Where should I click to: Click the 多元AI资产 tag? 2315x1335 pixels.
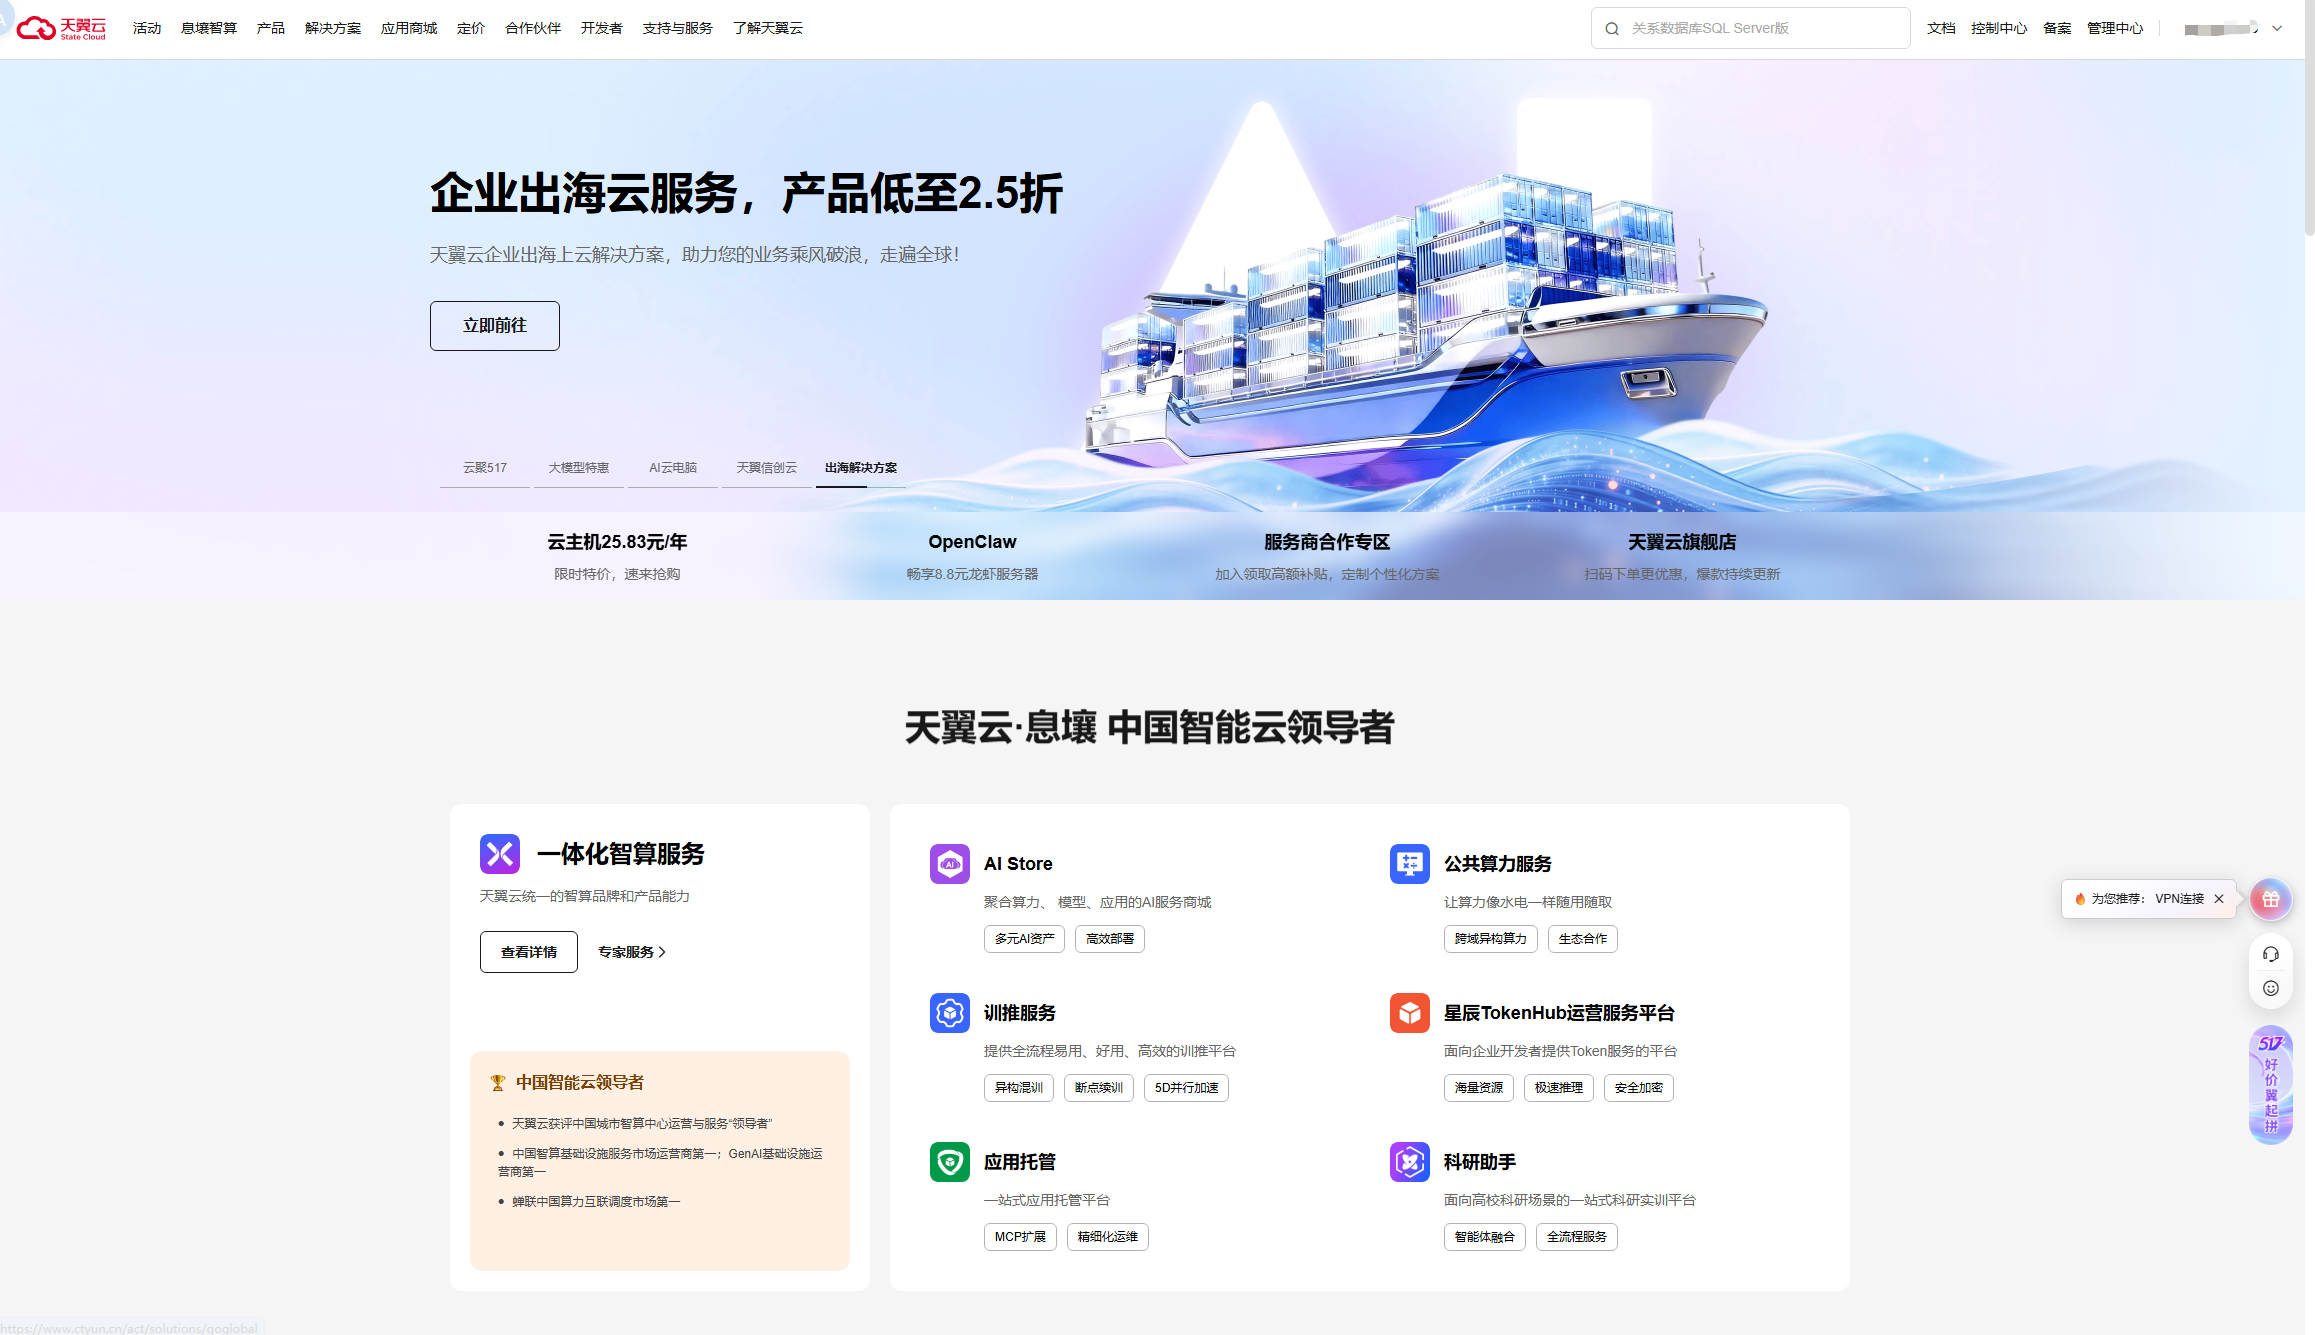[1024, 939]
